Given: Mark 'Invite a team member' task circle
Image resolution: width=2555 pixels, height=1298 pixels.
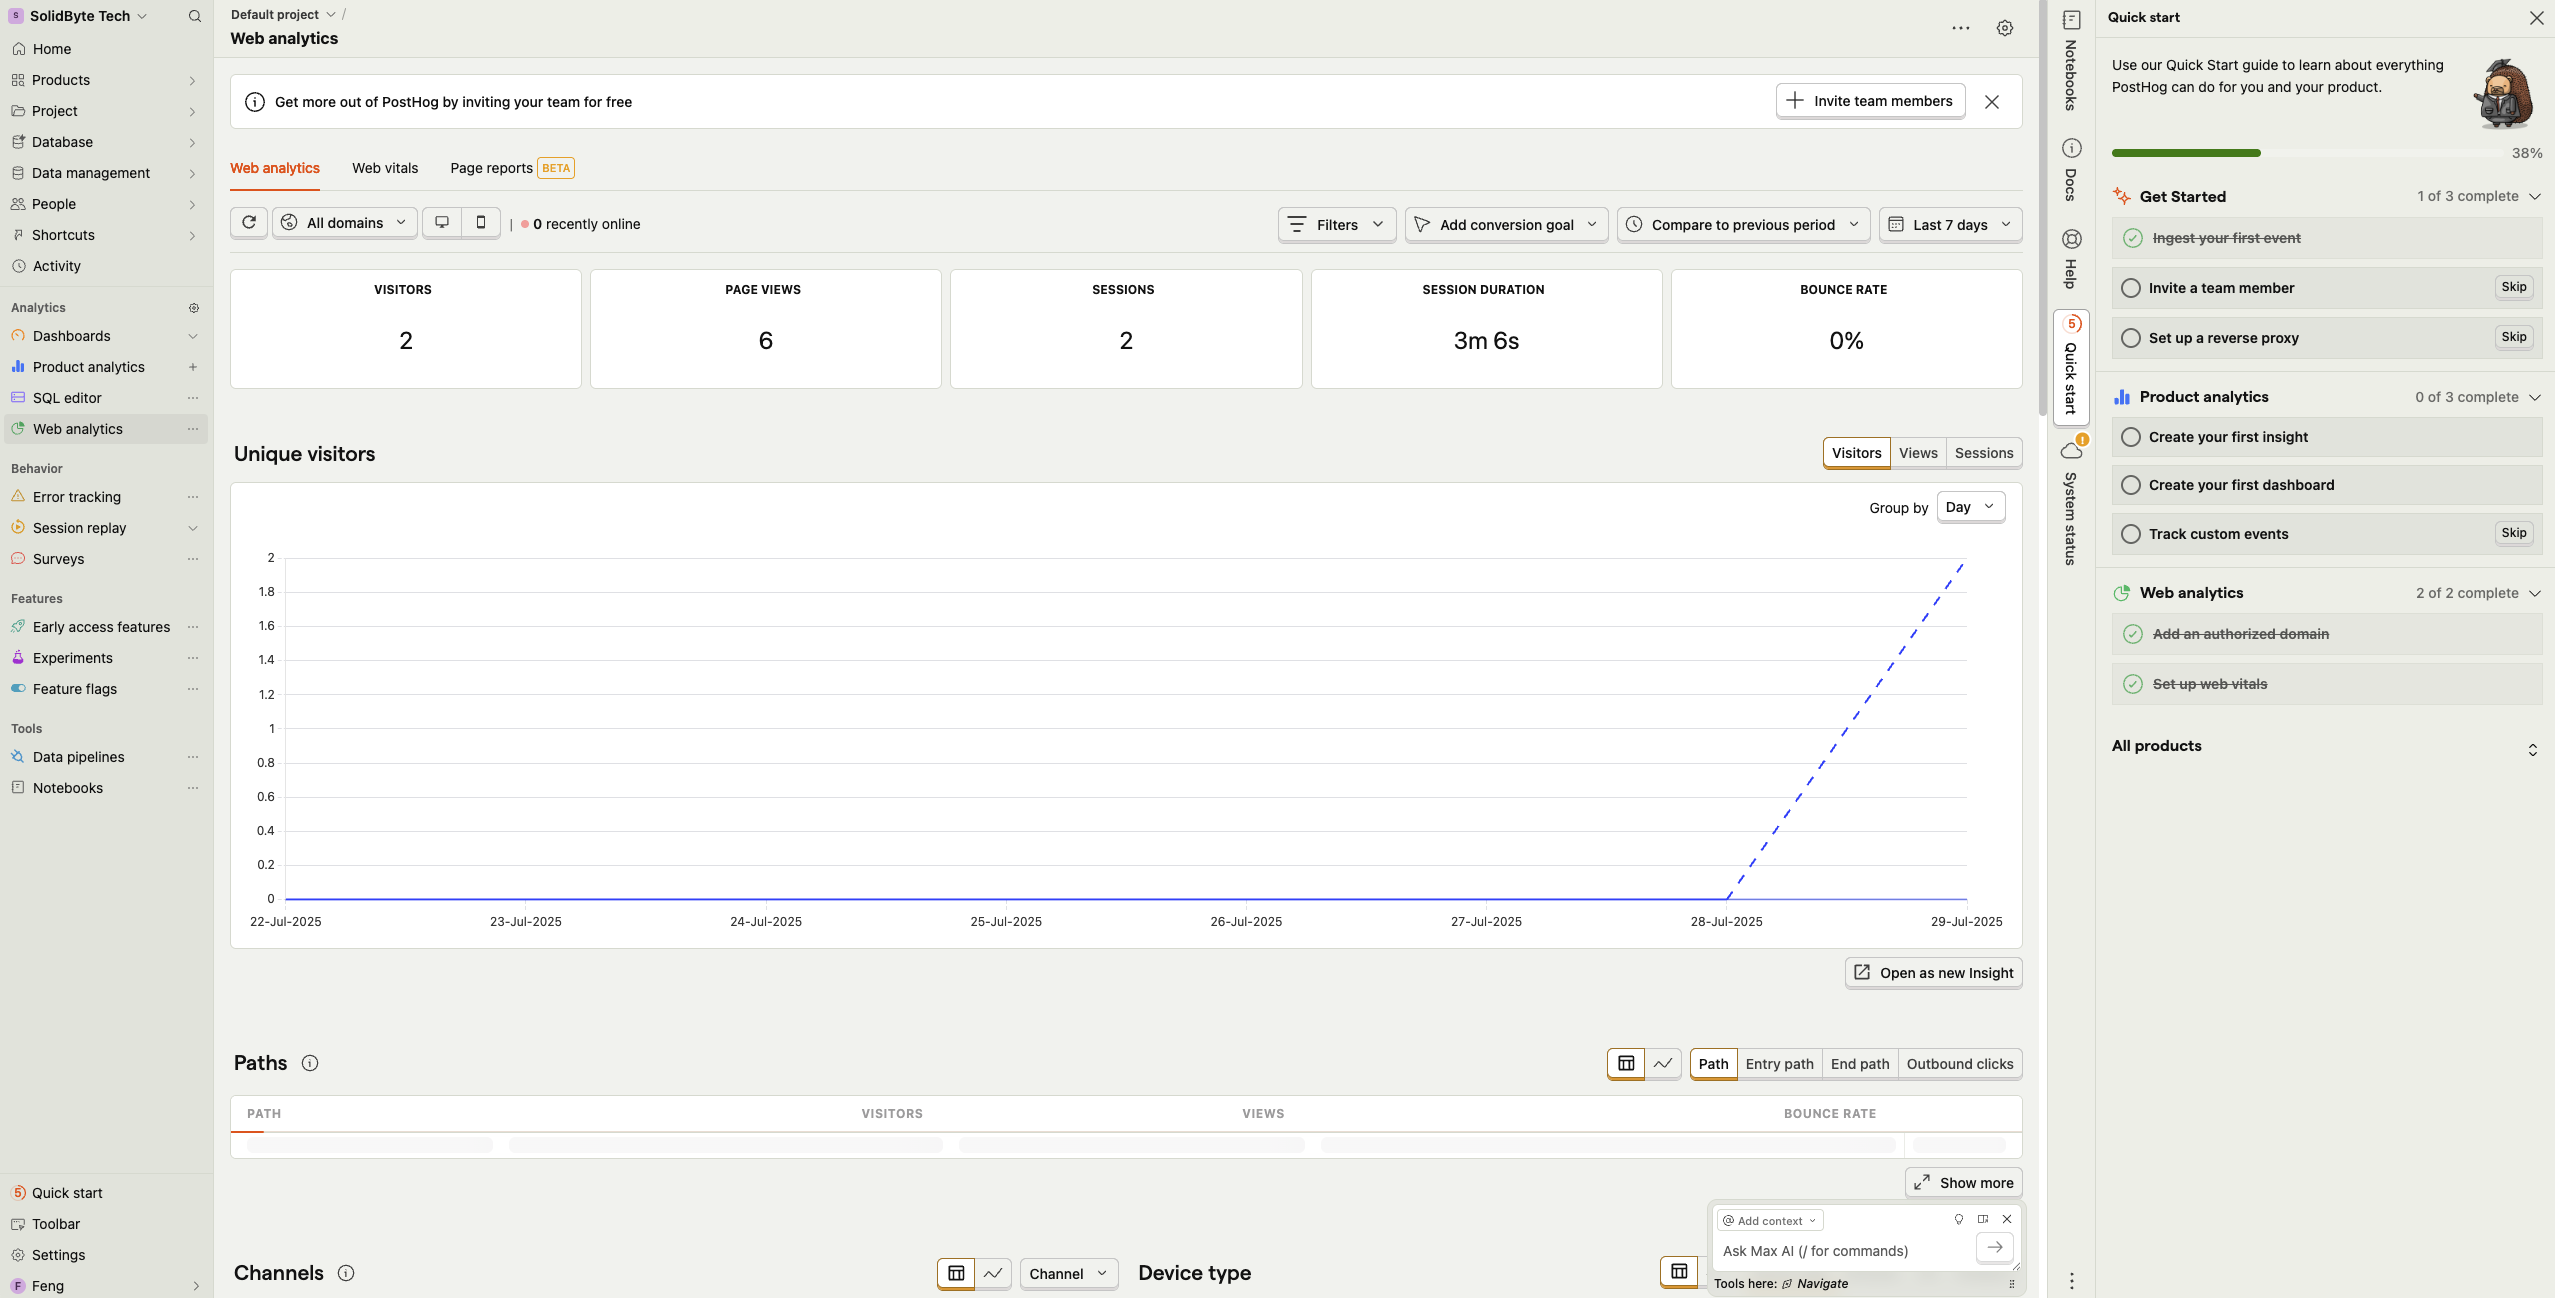Looking at the screenshot, I should [x=2131, y=288].
